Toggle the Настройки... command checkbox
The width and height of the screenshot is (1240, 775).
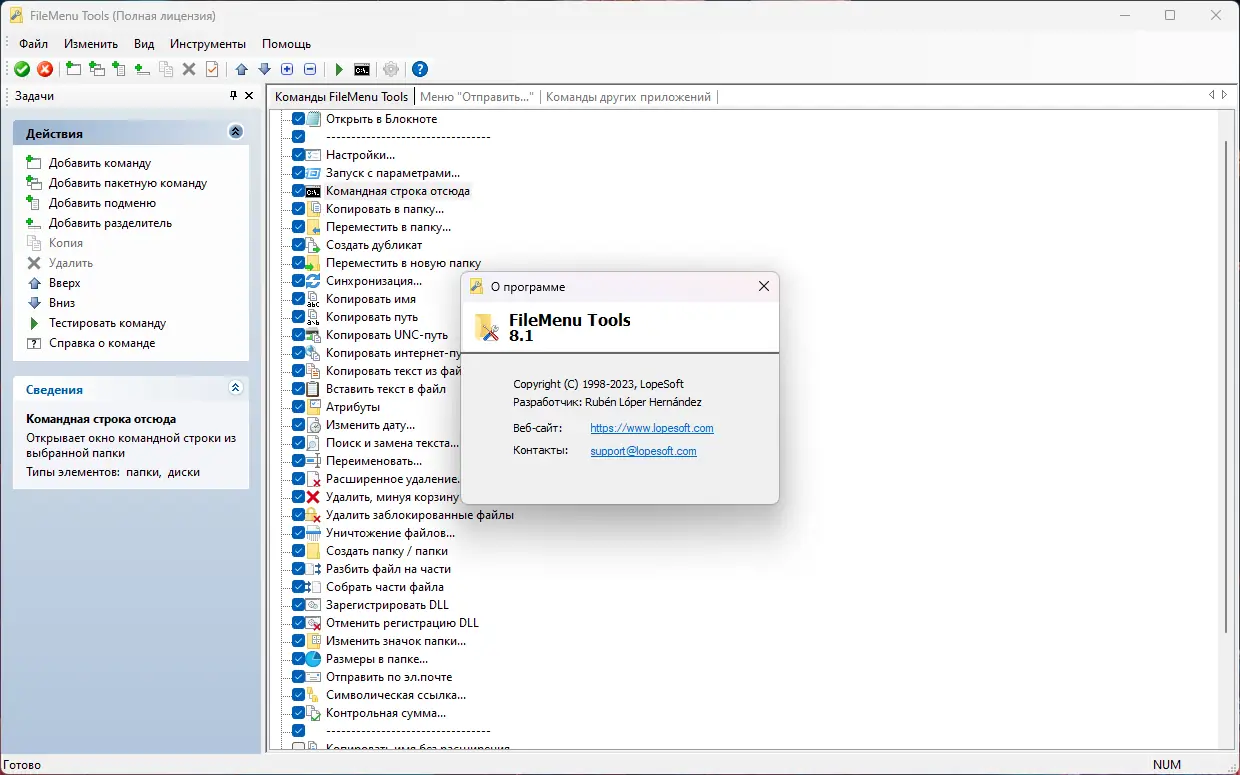(298, 155)
